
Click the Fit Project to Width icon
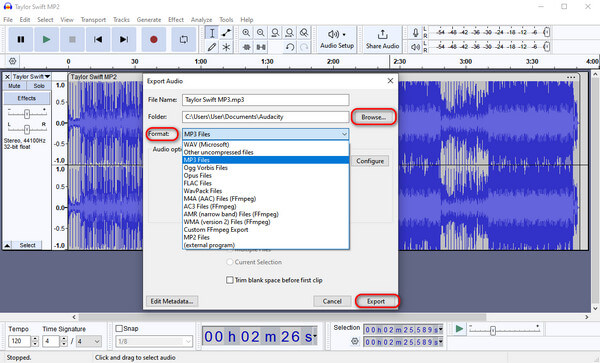click(289, 33)
